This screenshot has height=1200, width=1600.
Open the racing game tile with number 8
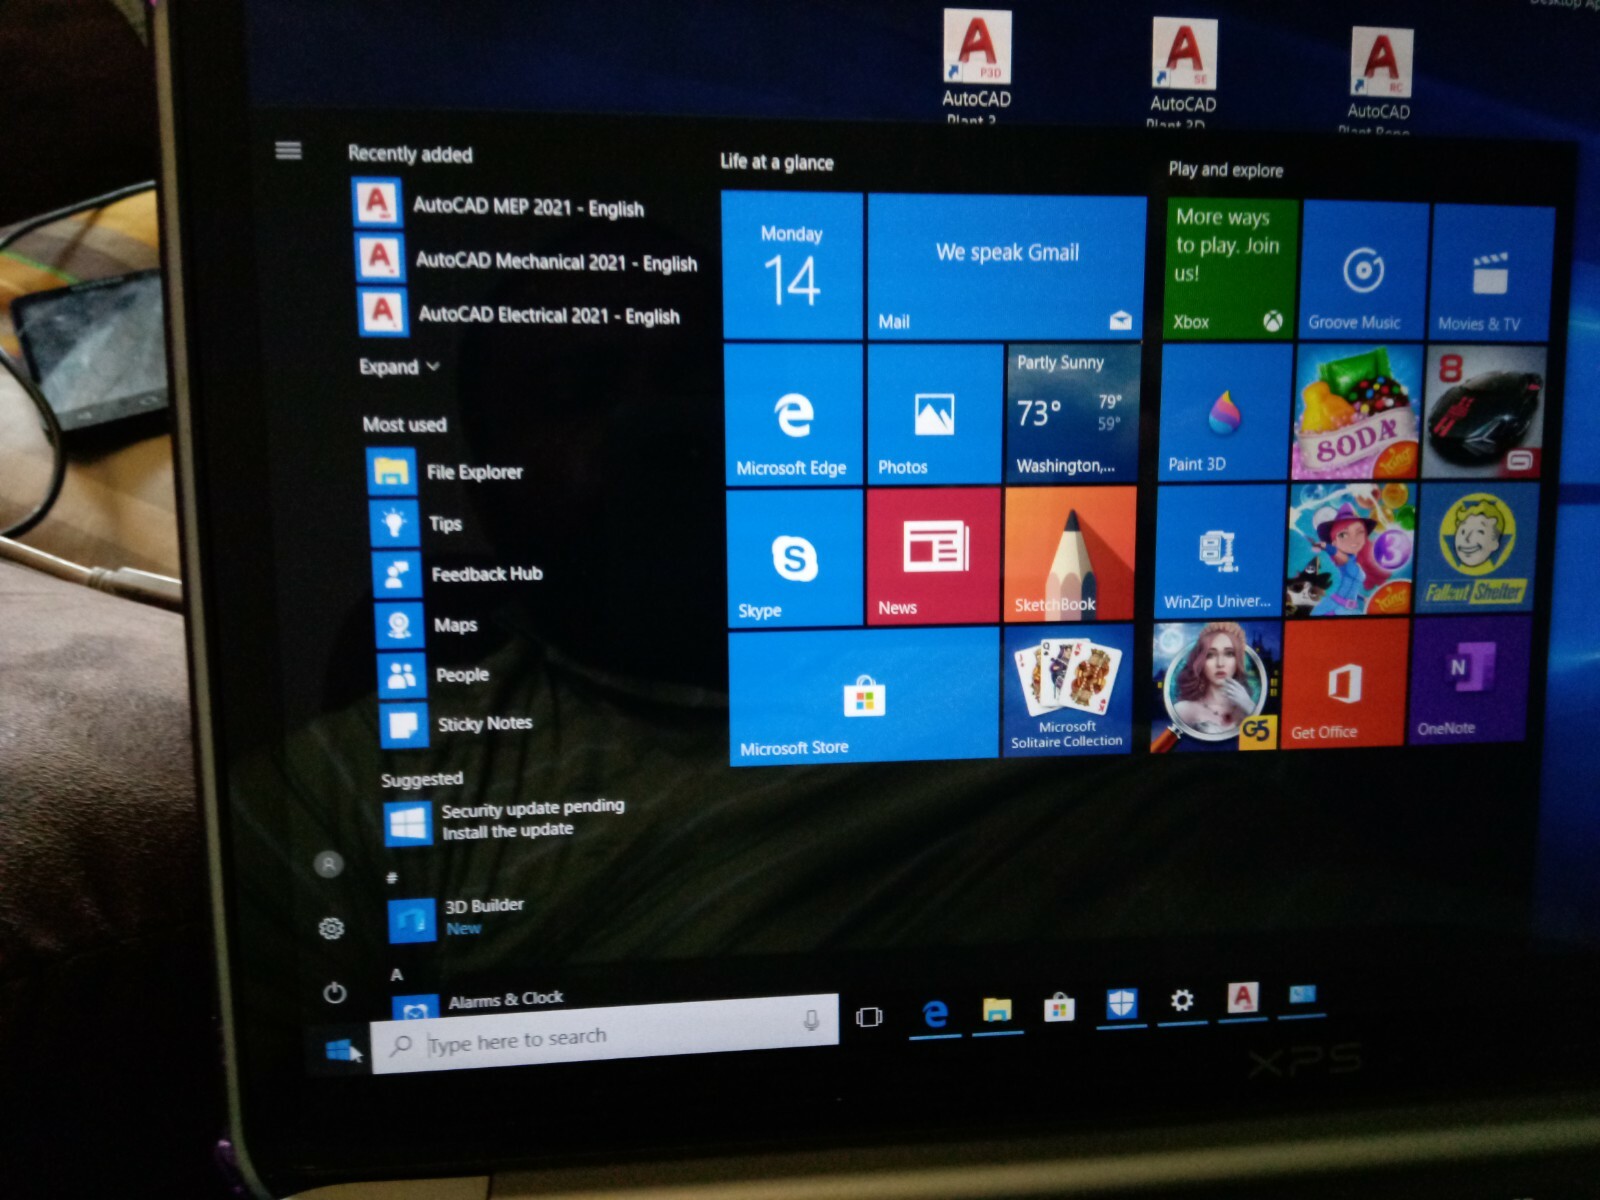(1485, 413)
